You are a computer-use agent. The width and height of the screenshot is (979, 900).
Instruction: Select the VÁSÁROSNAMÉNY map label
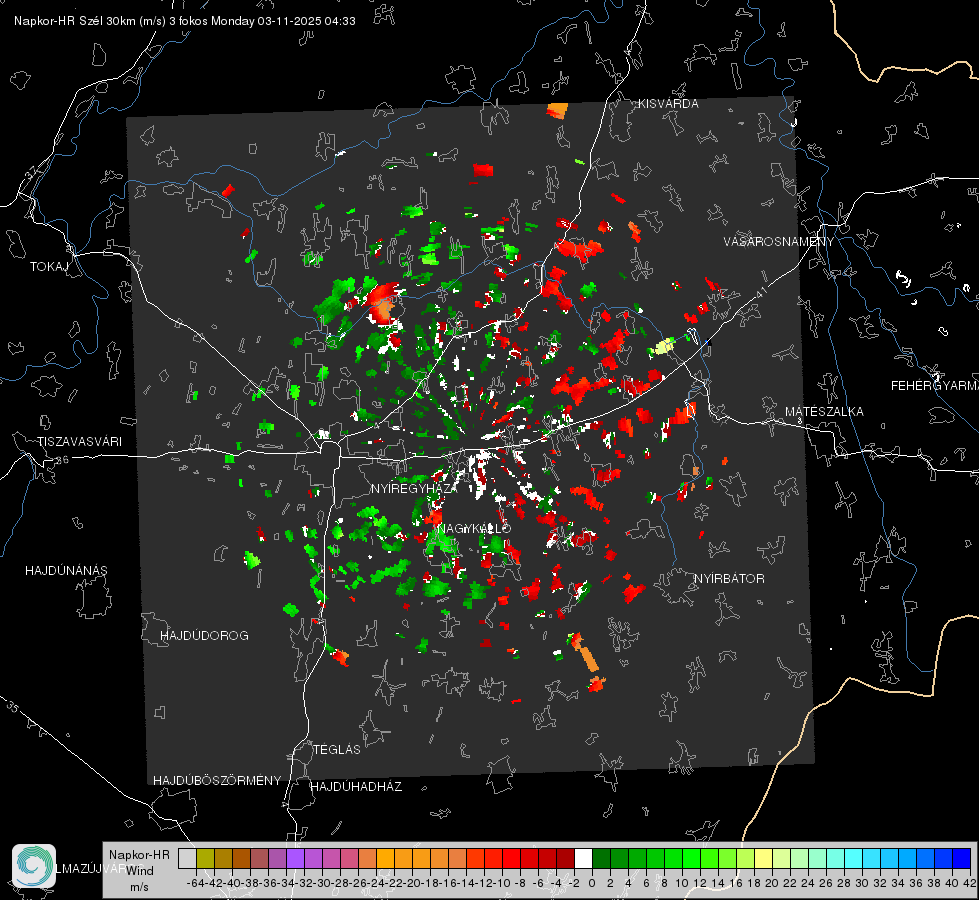[x=779, y=242]
